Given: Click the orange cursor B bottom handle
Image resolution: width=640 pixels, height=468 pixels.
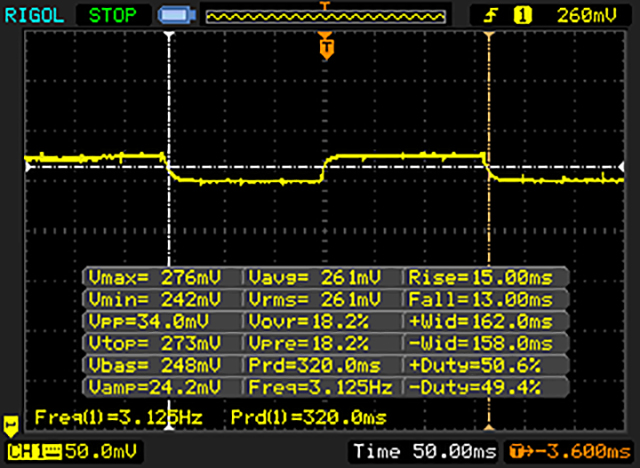Looking at the screenshot, I should pos(489,427).
